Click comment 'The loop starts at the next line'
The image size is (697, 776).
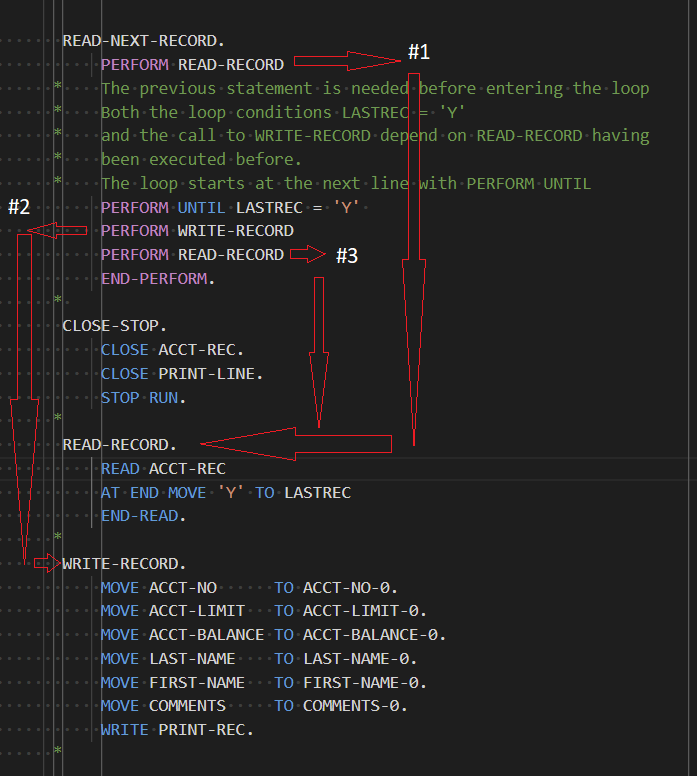coord(255,184)
